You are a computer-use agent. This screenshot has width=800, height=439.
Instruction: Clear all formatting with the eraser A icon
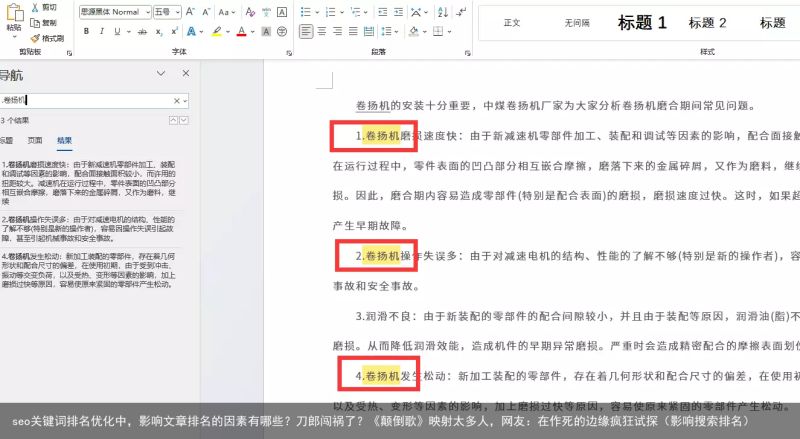click(250, 11)
